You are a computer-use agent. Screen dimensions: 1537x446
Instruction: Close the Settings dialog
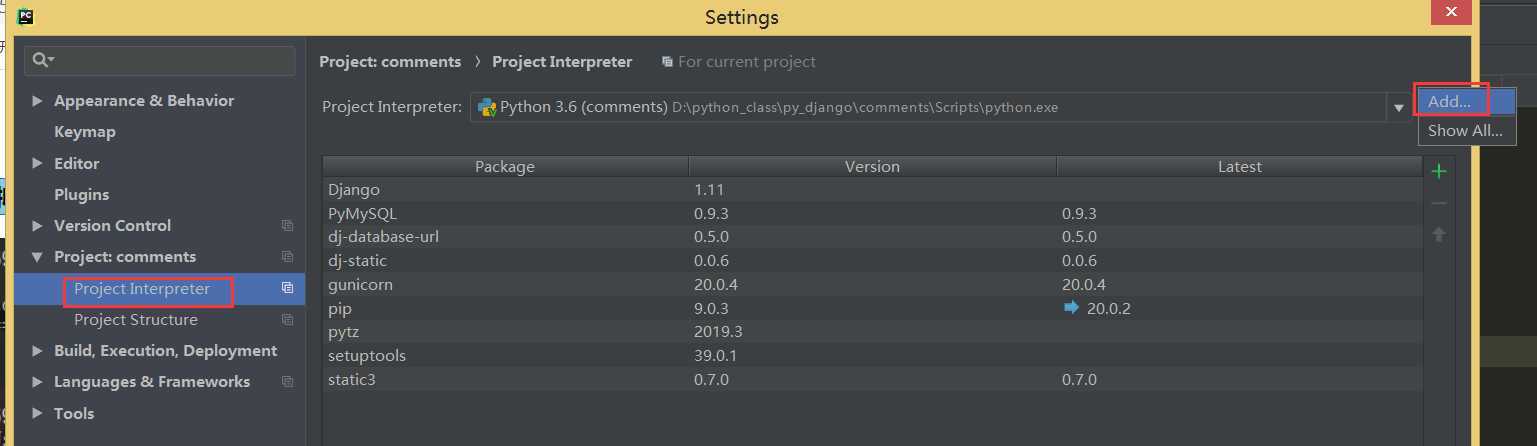[x=1450, y=12]
